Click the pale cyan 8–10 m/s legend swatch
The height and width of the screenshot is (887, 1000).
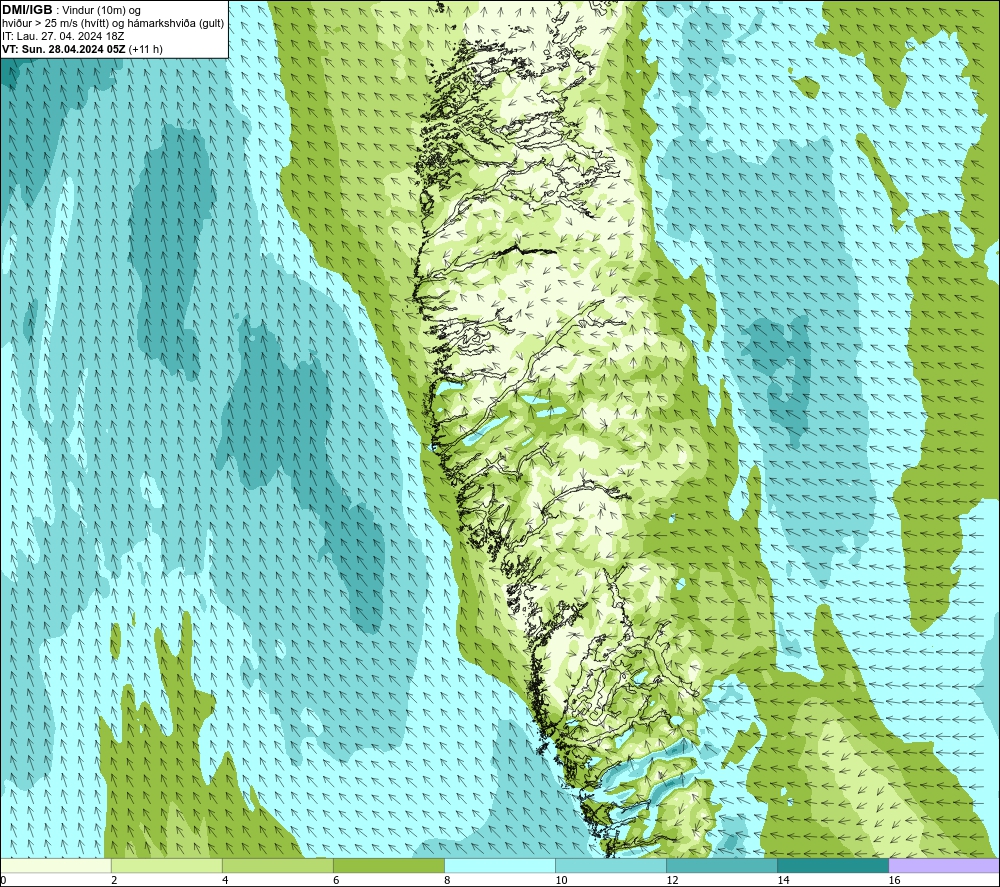[x=500, y=865]
